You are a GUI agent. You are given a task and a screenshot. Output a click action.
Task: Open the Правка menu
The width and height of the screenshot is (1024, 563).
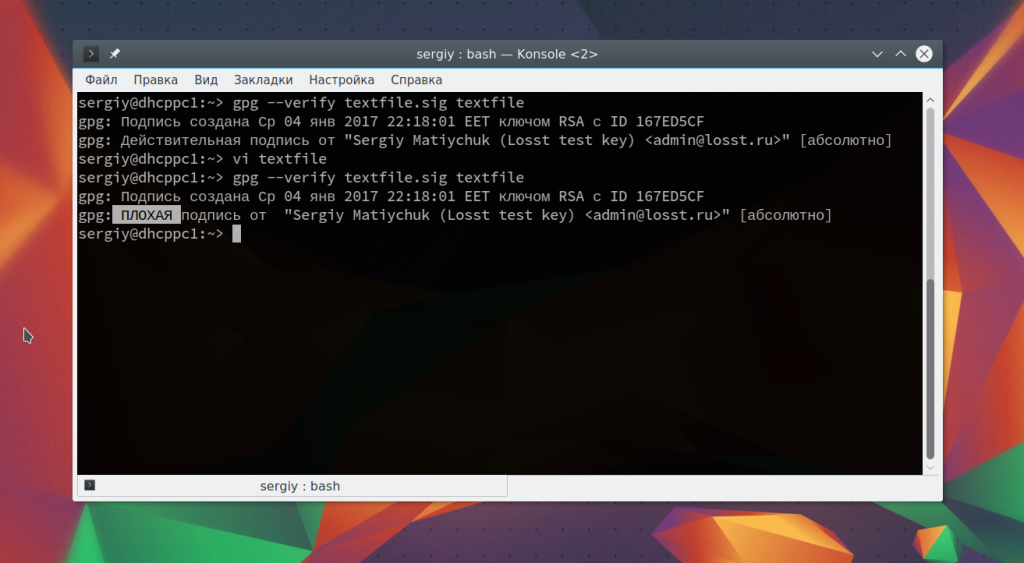(x=155, y=80)
